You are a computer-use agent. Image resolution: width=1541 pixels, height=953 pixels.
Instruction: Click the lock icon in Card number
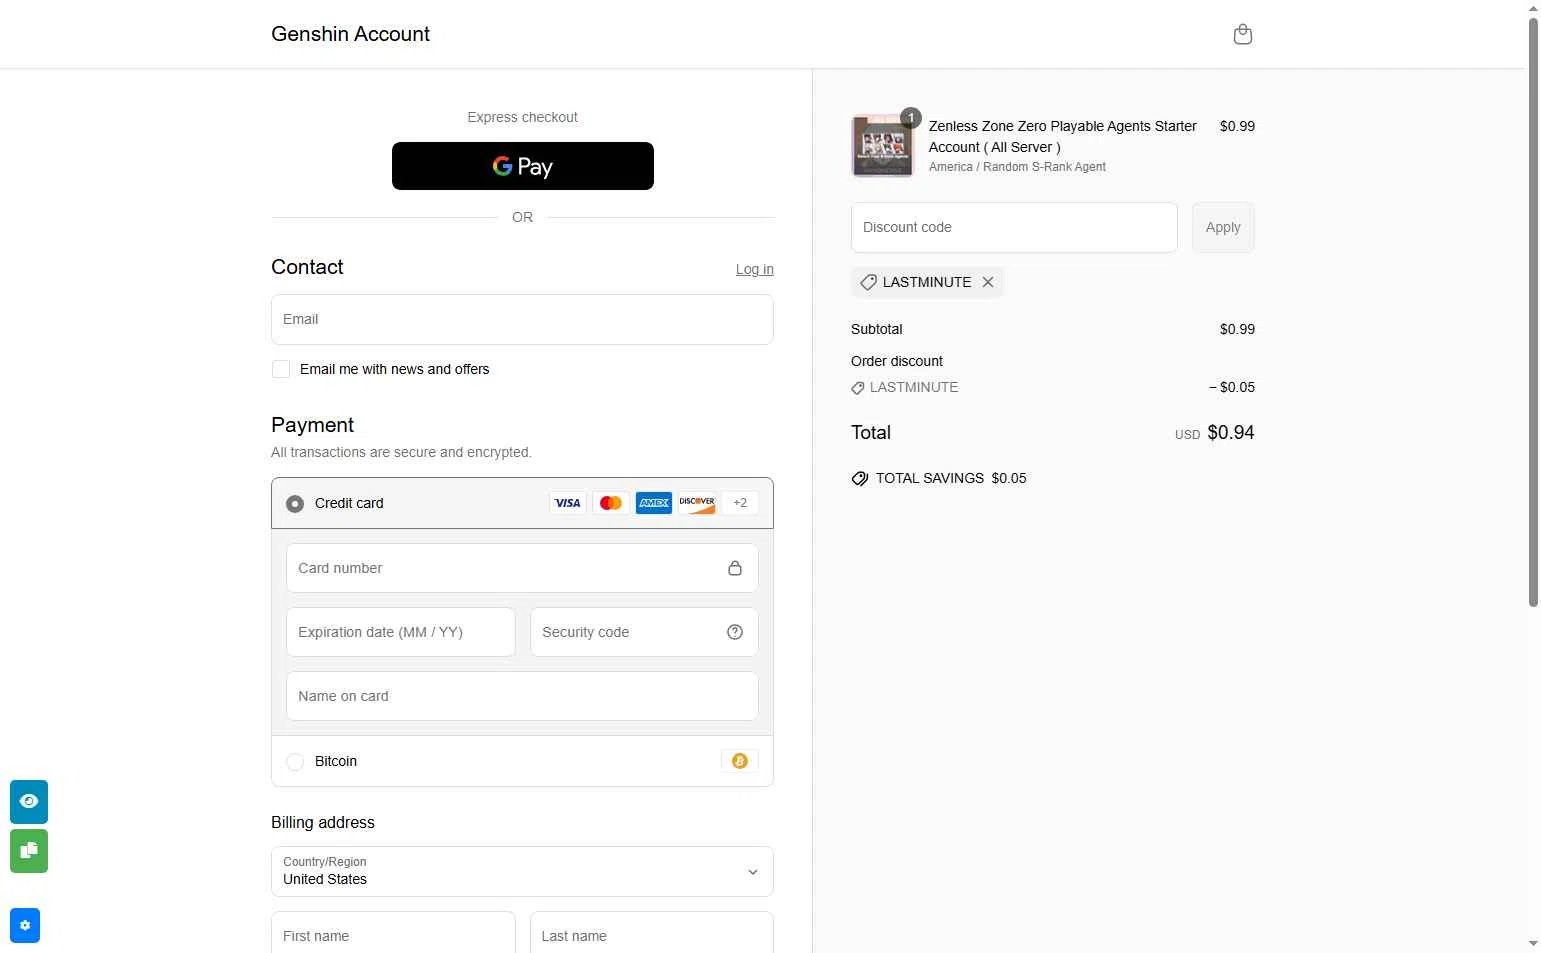click(x=735, y=568)
